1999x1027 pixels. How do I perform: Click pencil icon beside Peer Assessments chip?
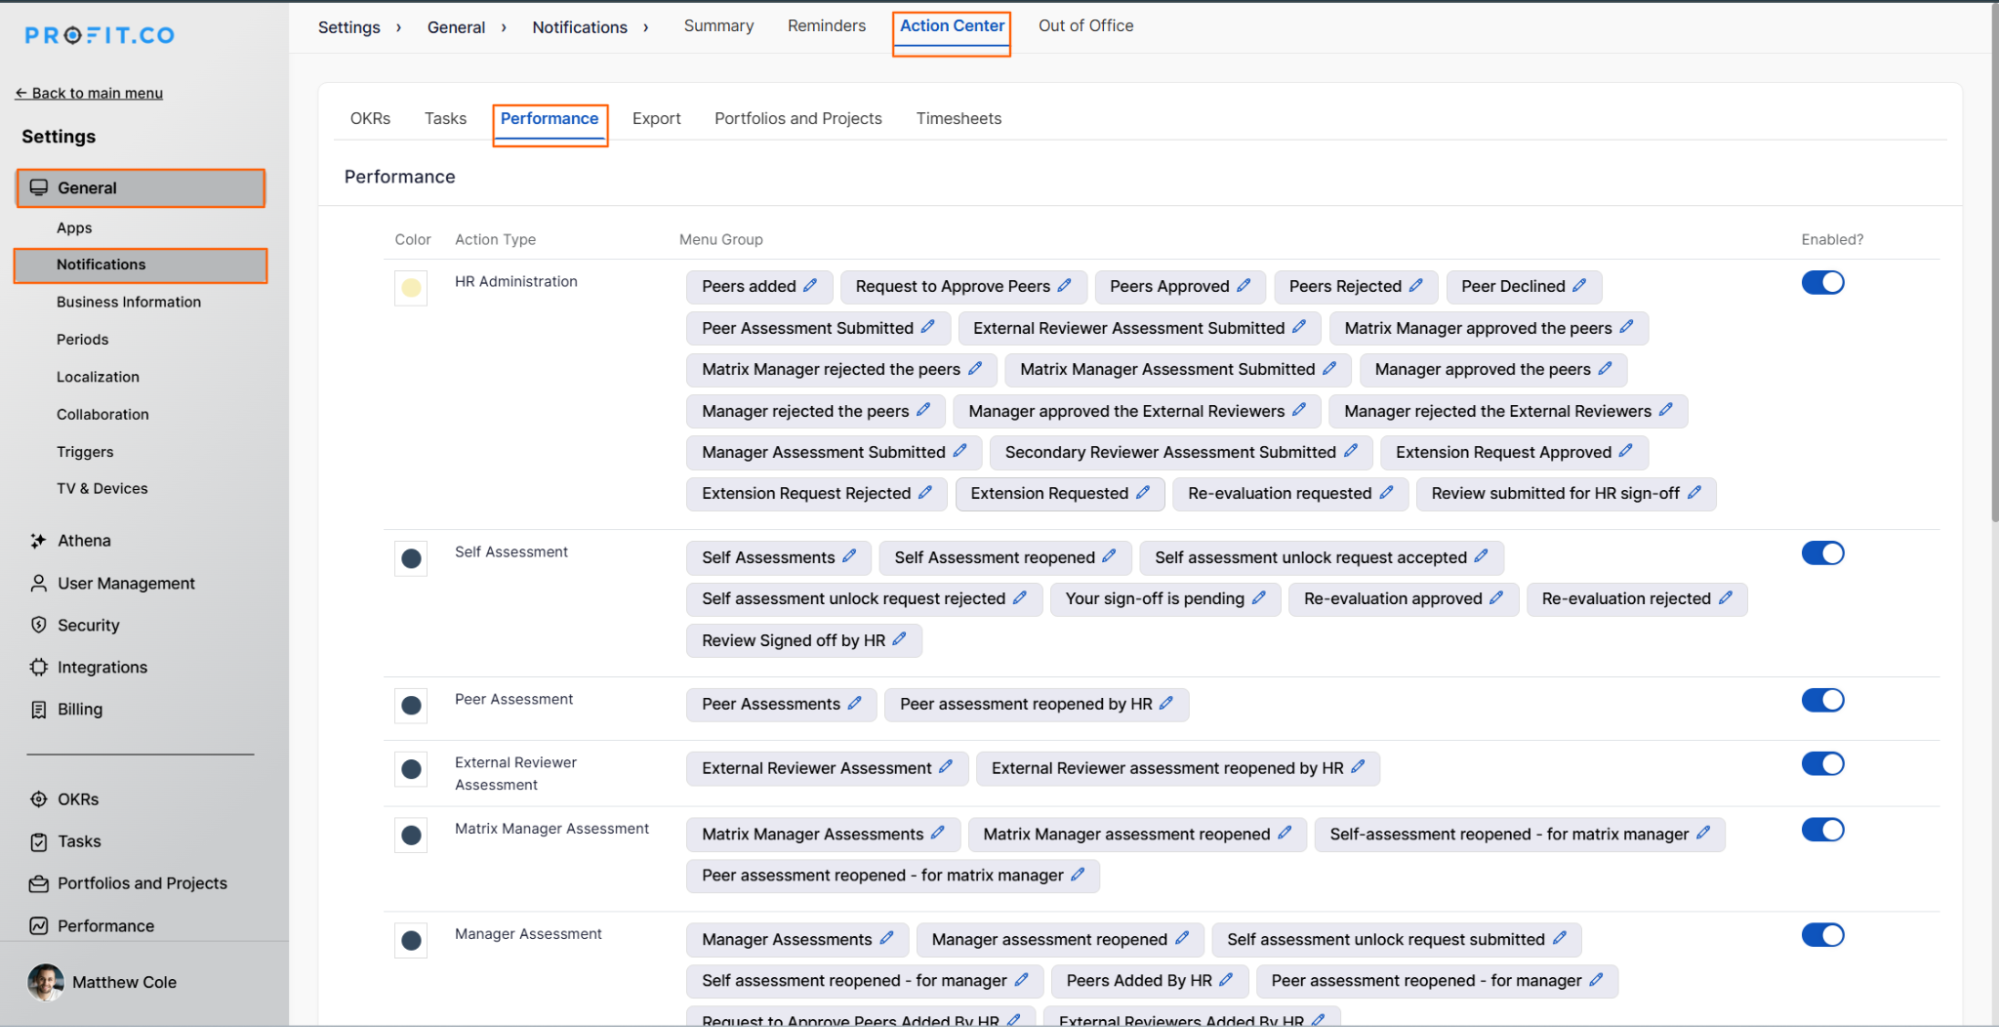[854, 703]
